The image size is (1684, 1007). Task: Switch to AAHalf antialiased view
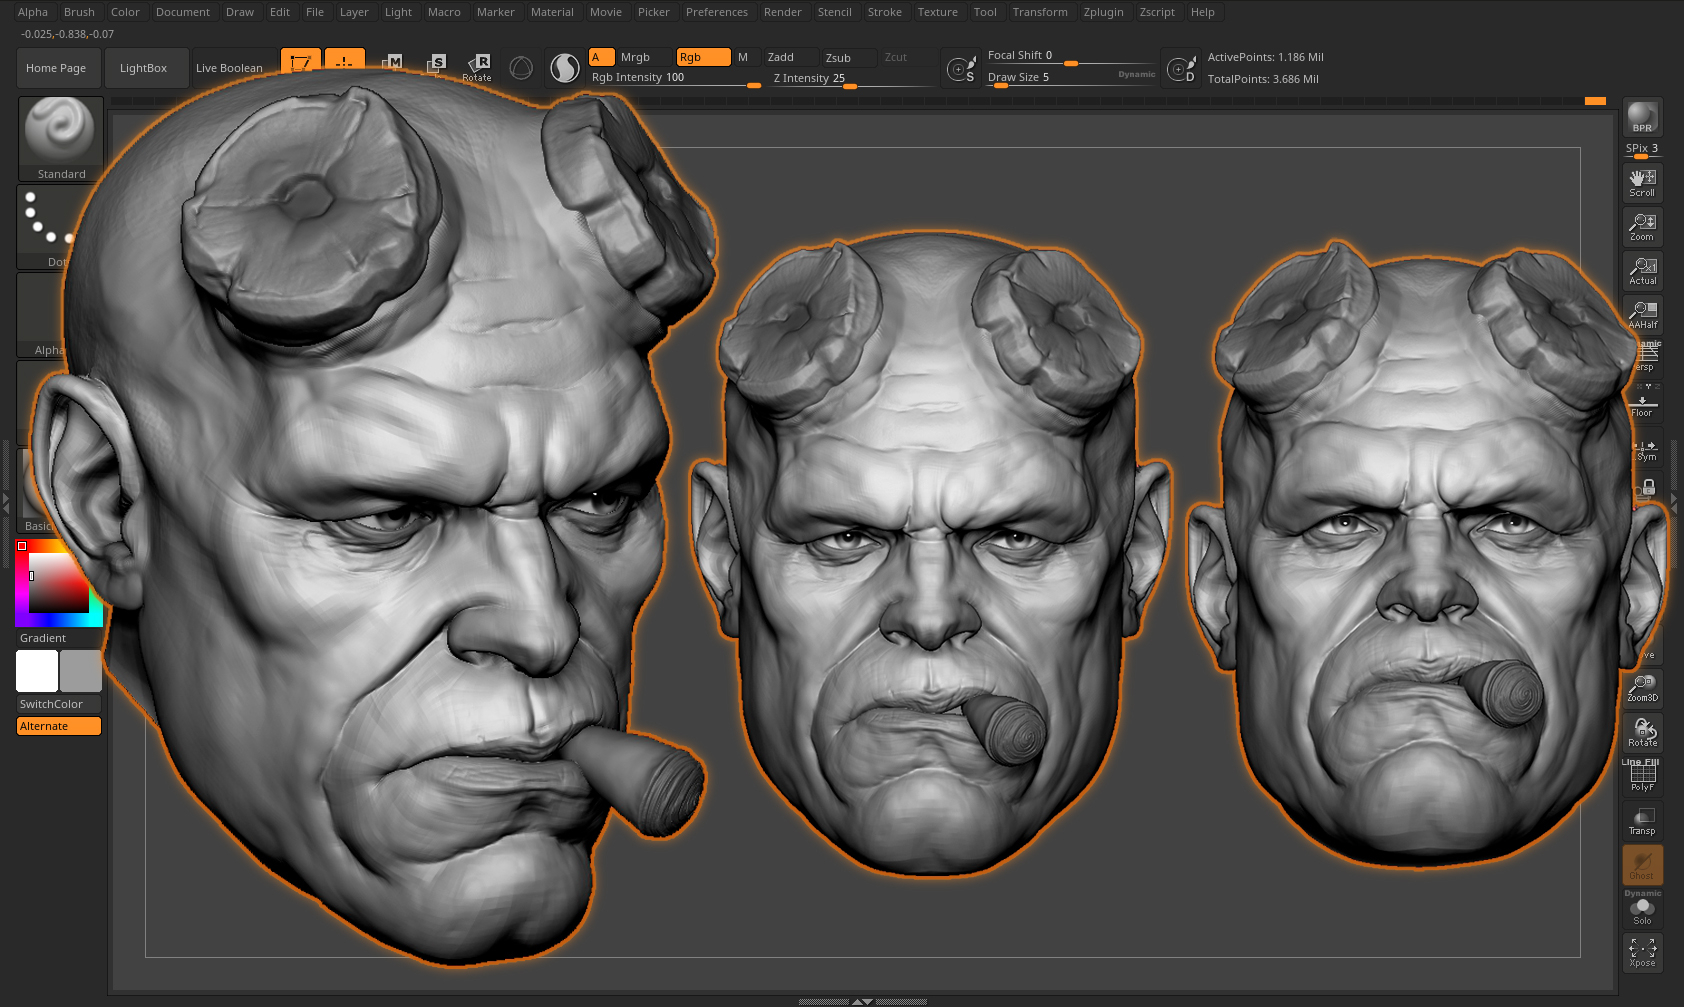click(1642, 315)
